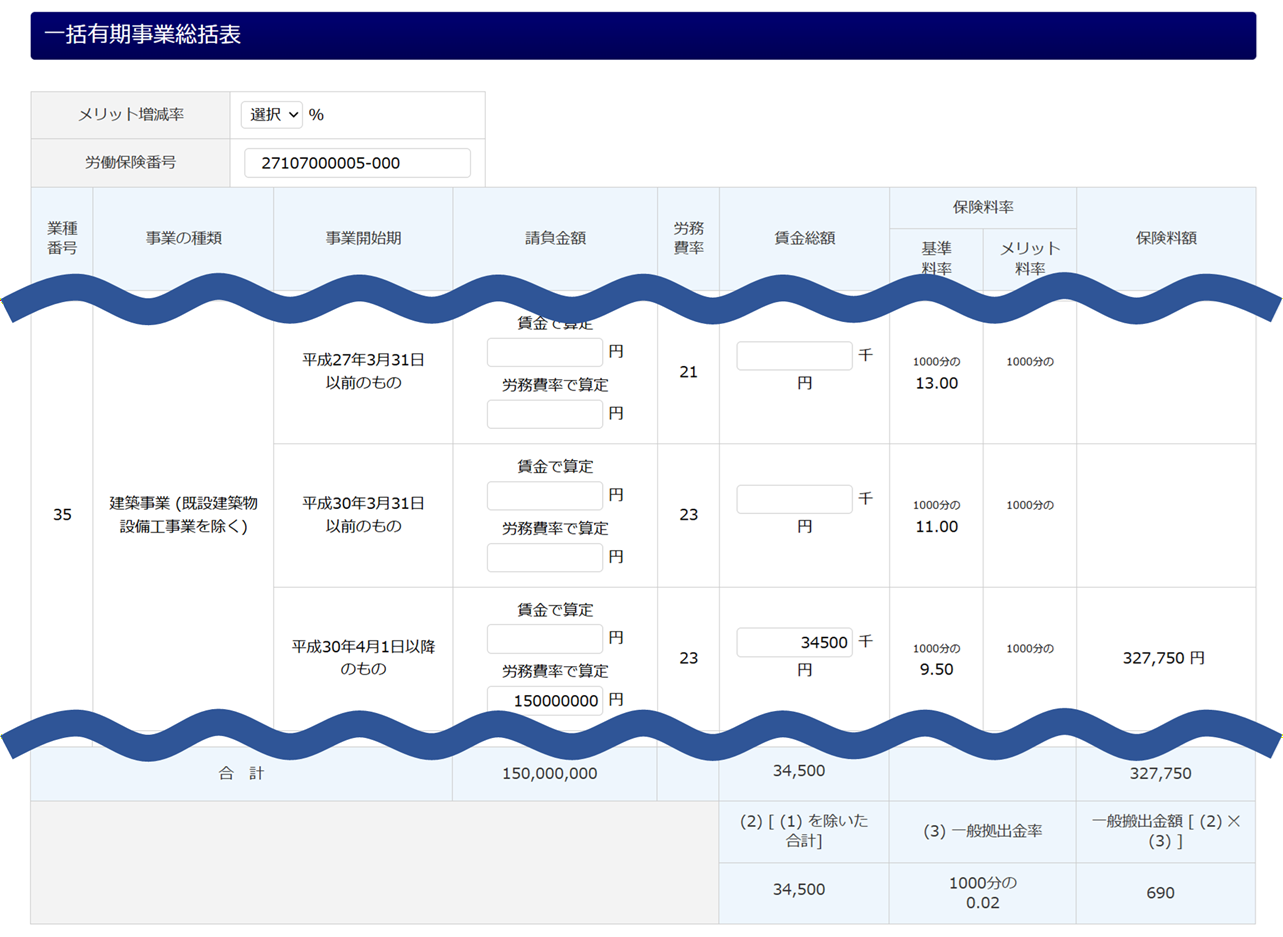Click 賃金で算定 input for 平成30年3月31日以前

[545, 496]
